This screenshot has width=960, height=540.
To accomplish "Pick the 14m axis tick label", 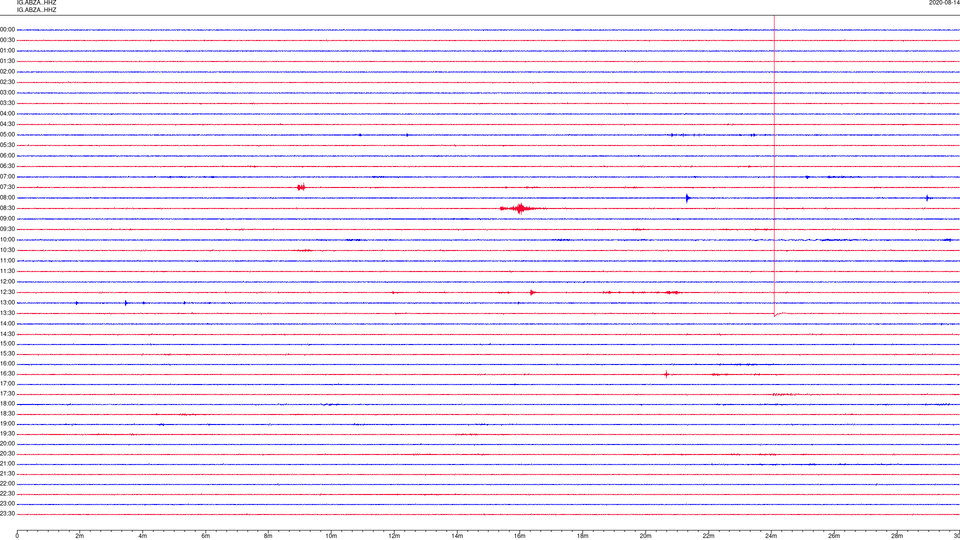I will 457,536.
